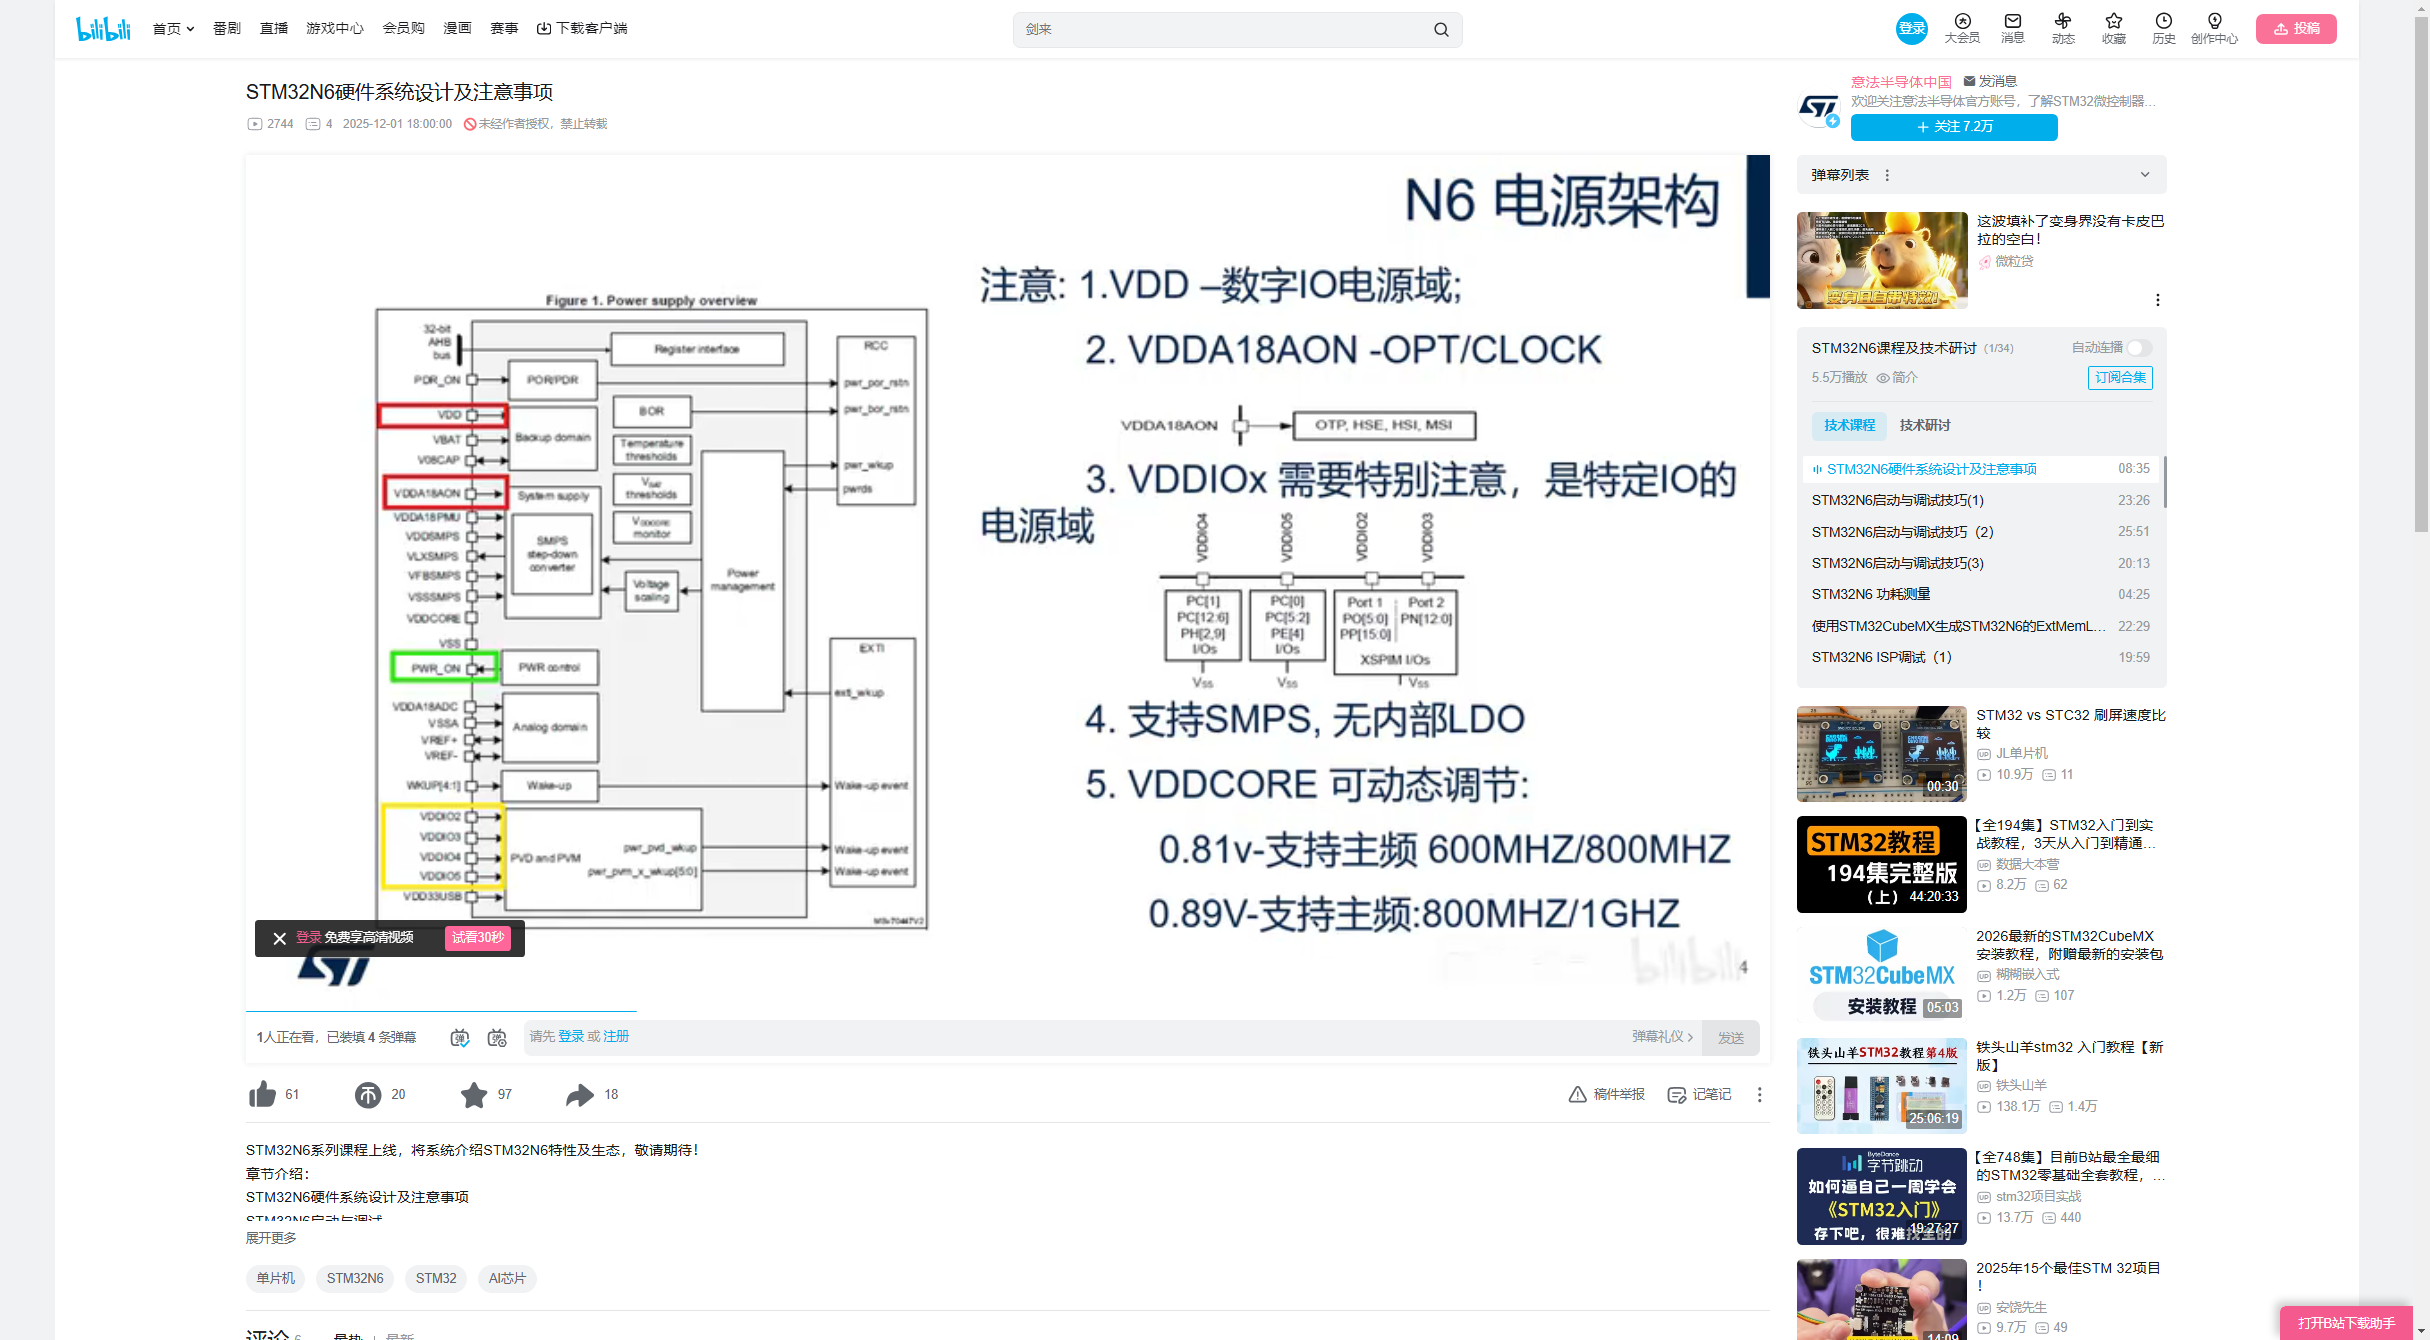Play STM32N6 ISP调试 (1) episode

coord(1981,658)
